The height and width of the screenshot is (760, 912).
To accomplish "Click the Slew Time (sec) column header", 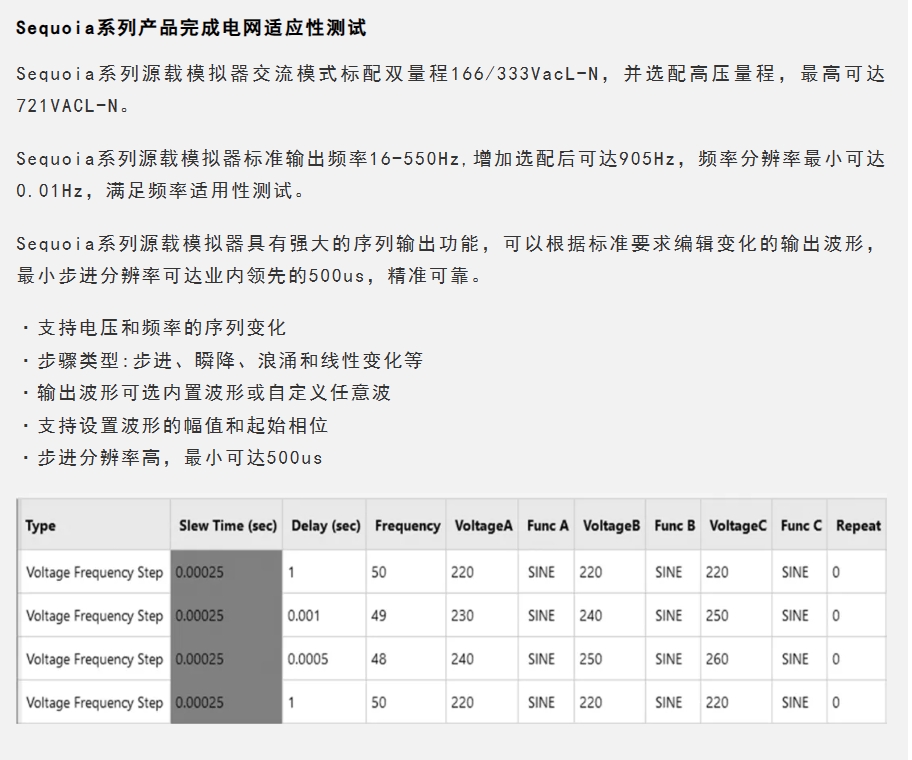I will click(227, 525).
